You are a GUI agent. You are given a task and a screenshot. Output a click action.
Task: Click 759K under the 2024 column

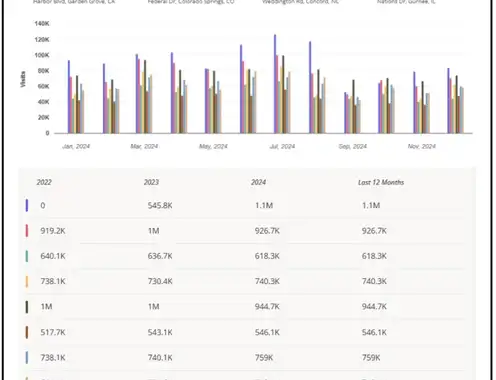[264, 358]
